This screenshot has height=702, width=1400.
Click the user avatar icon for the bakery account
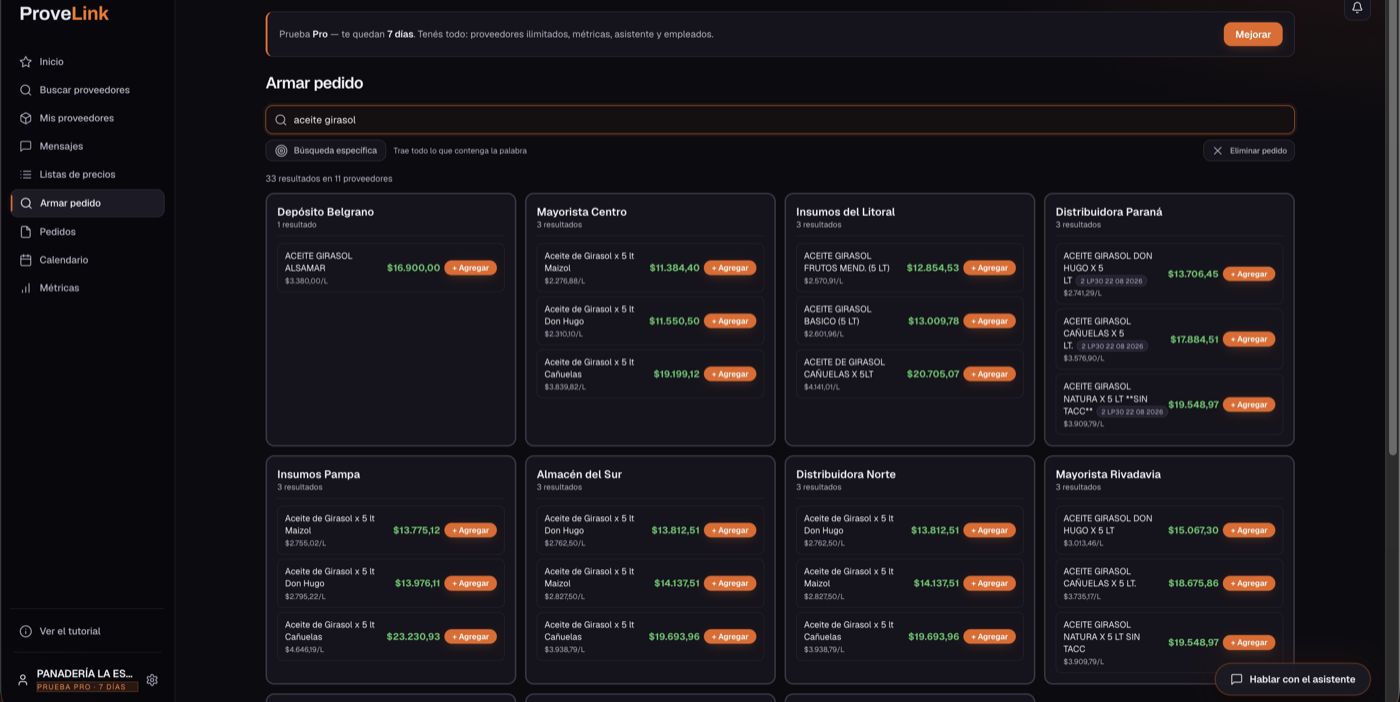tap(23, 680)
